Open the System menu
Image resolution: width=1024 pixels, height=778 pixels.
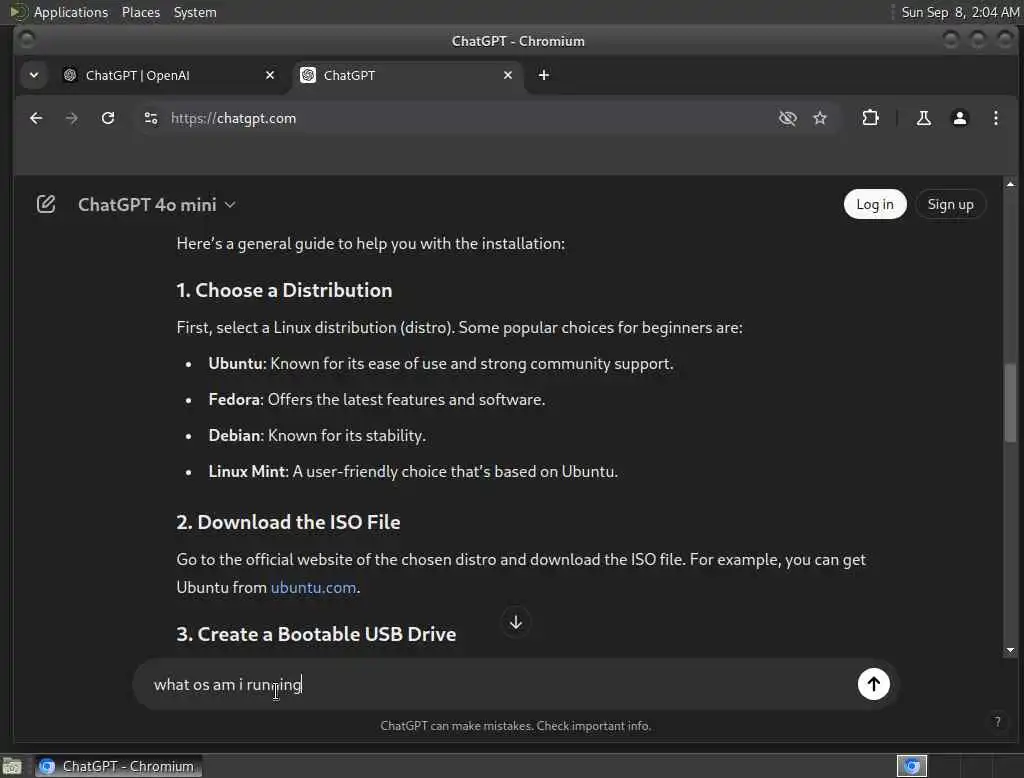click(195, 12)
